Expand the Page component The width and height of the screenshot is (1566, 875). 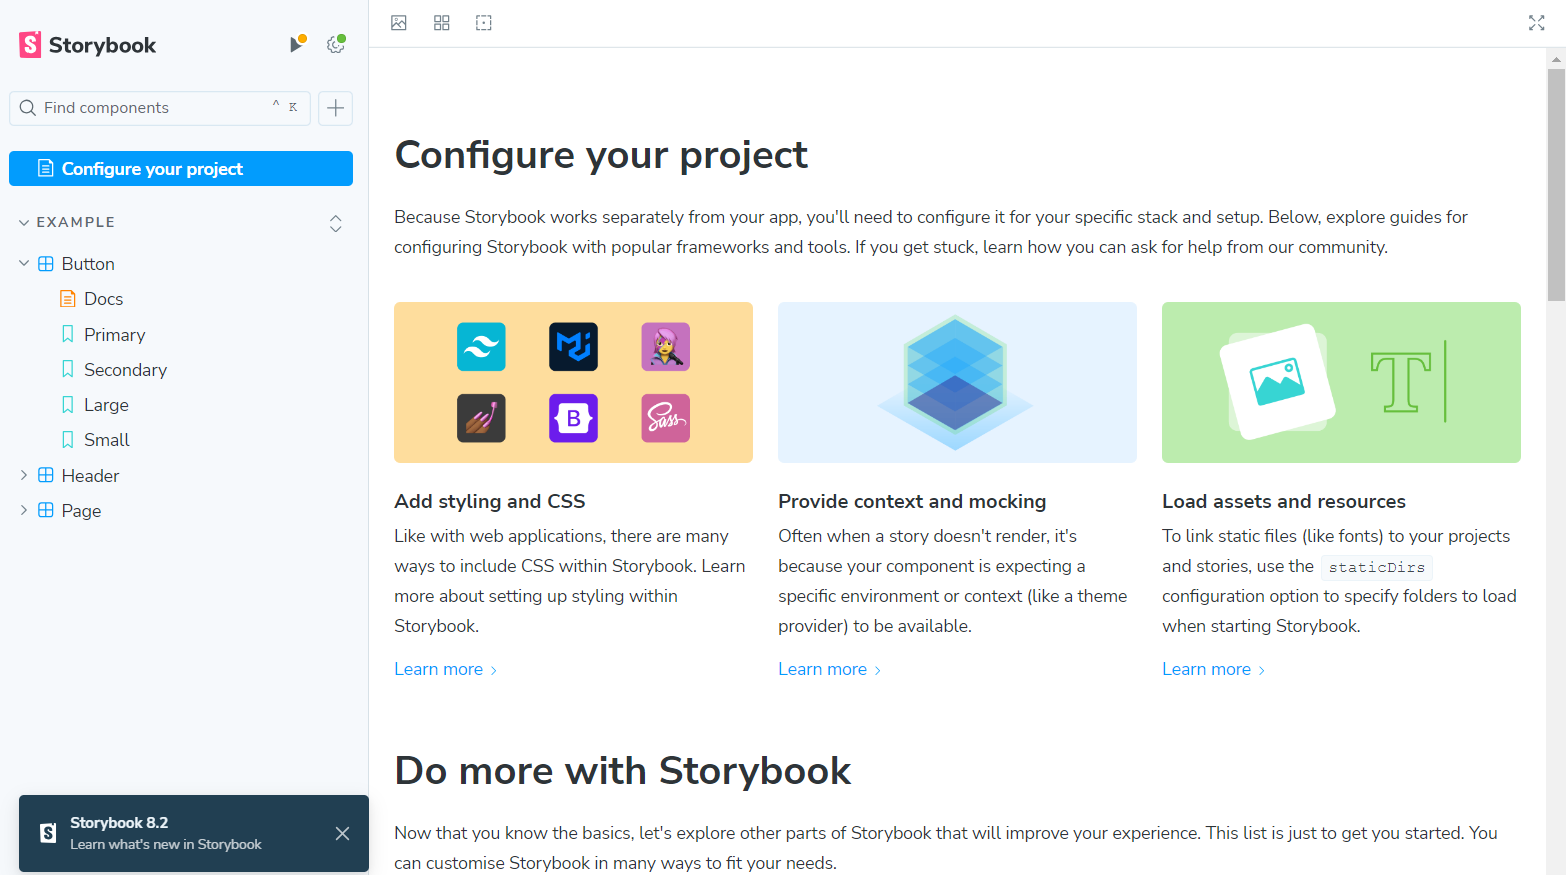pyautogui.click(x=24, y=511)
